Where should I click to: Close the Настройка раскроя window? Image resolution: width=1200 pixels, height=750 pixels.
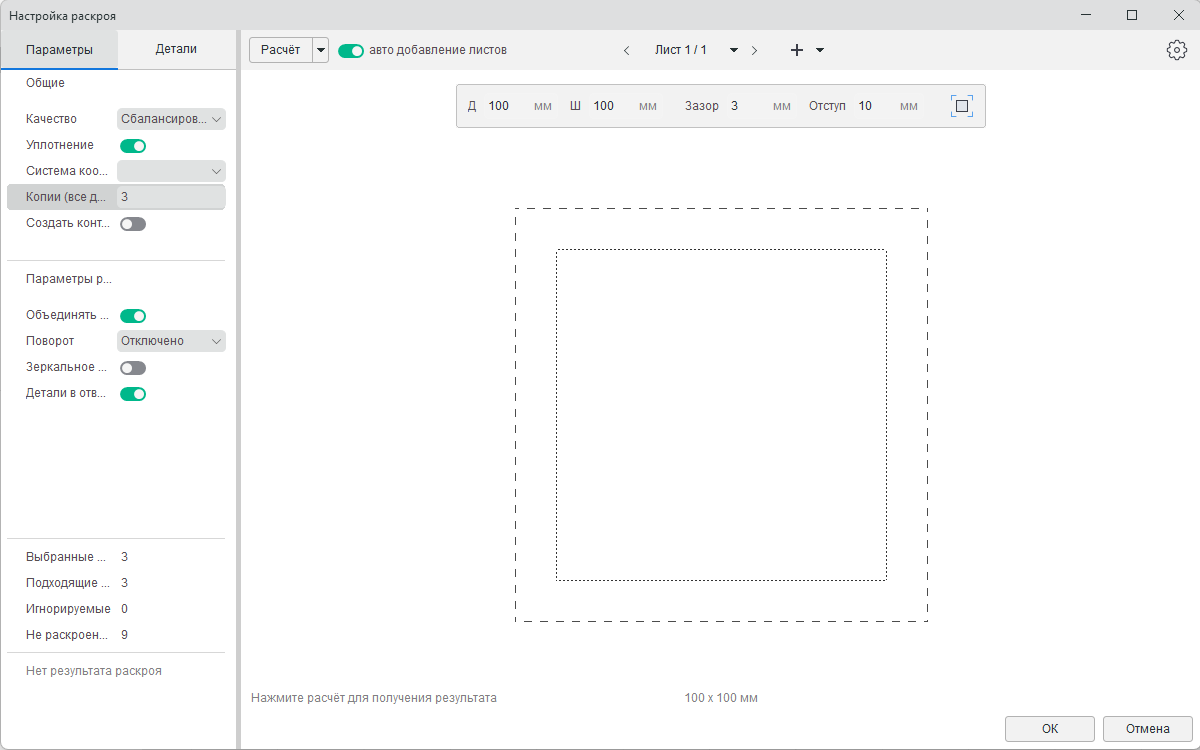[1177, 15]
